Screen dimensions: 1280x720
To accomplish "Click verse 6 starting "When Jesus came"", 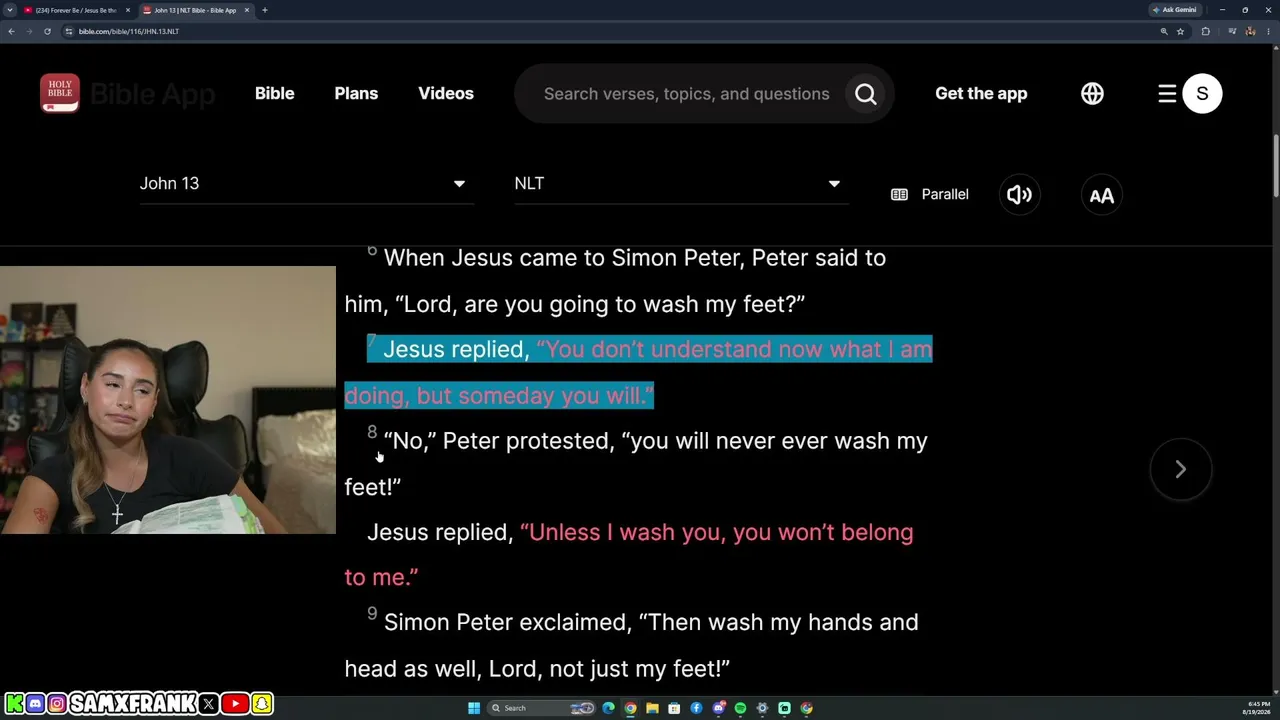I will click(615, 281).
